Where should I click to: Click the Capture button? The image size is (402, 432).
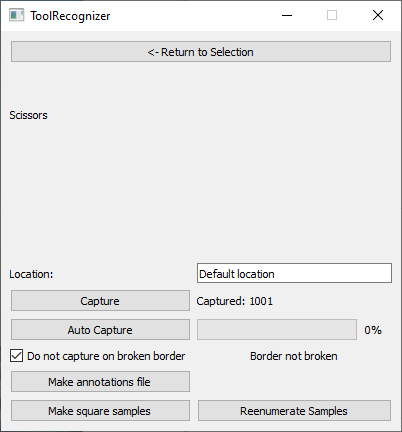click(100, 301)
